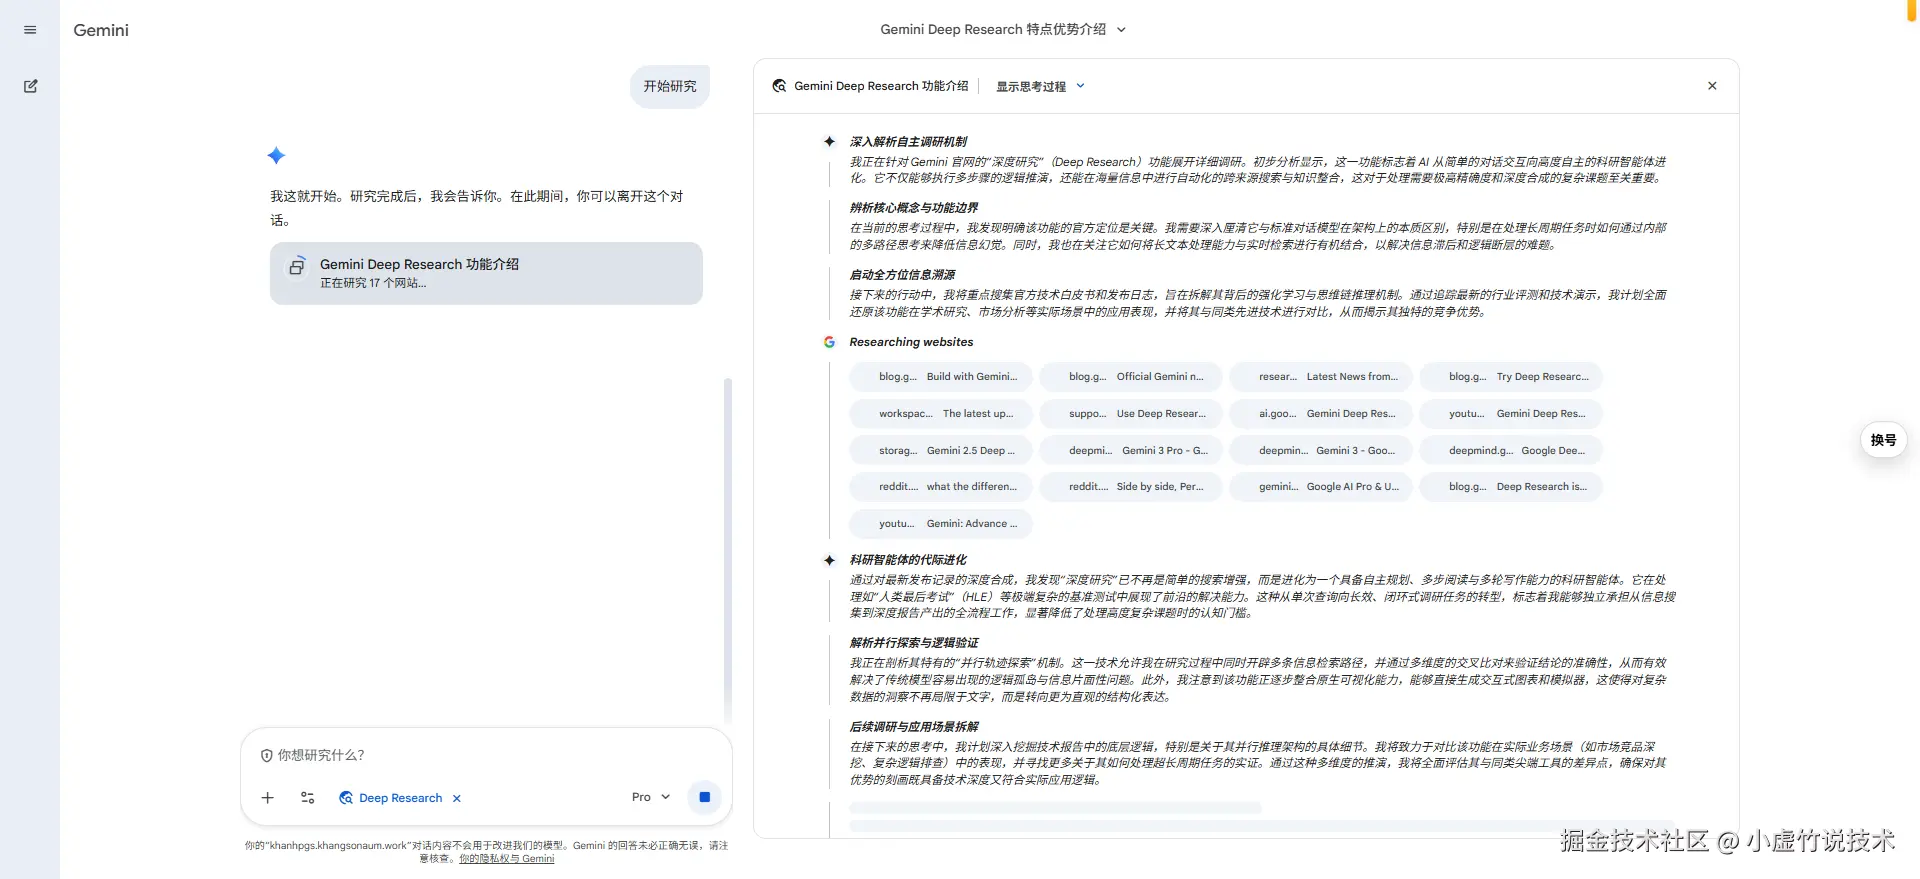Click the shield icon in the prompt box
The width and height of the screenshot is (1920, 879).
pos(266,755)
